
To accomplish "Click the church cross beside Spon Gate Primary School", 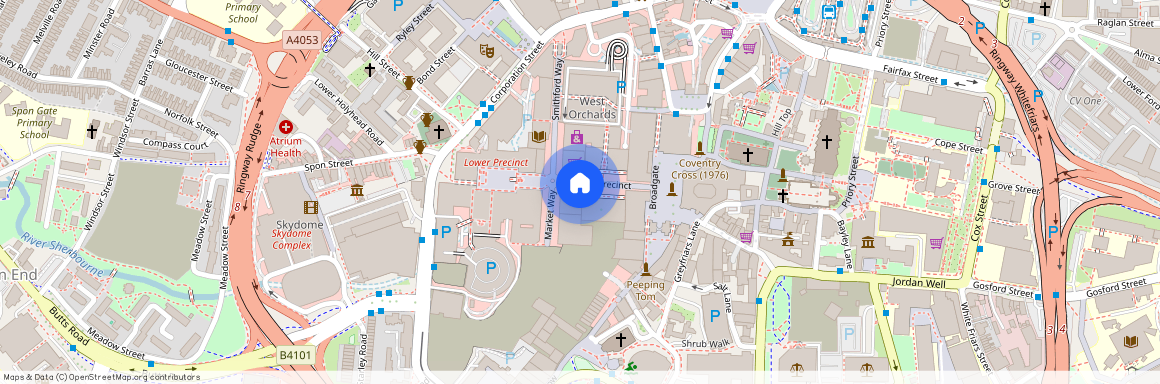I will click(92, 132).
